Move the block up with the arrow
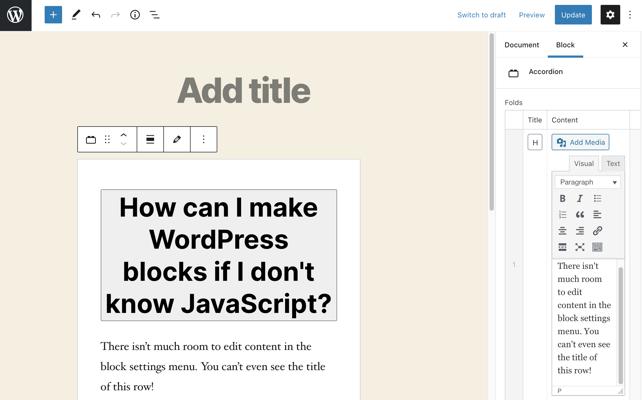 click(x=124, y=135)
